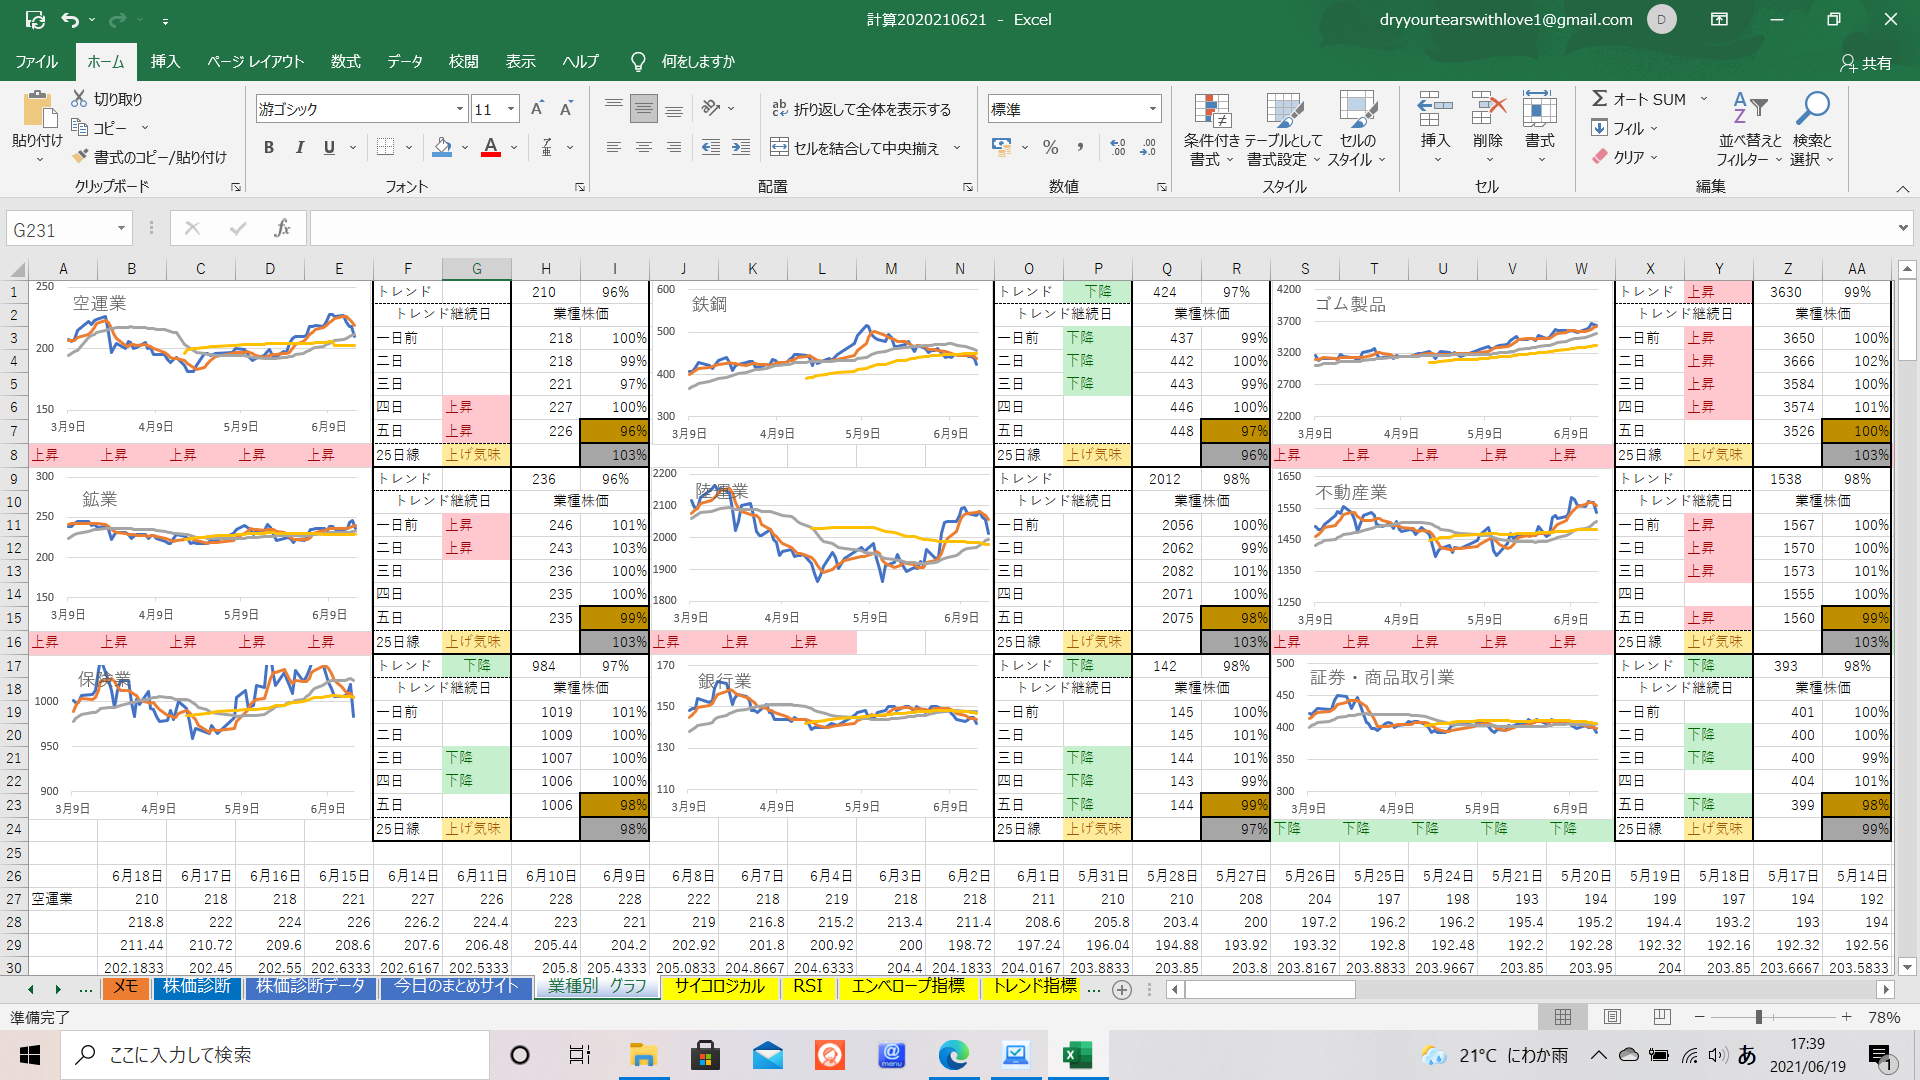Click the Insert Function fx icon
The image size is (1920, 1080).
[x=282, y=229]
